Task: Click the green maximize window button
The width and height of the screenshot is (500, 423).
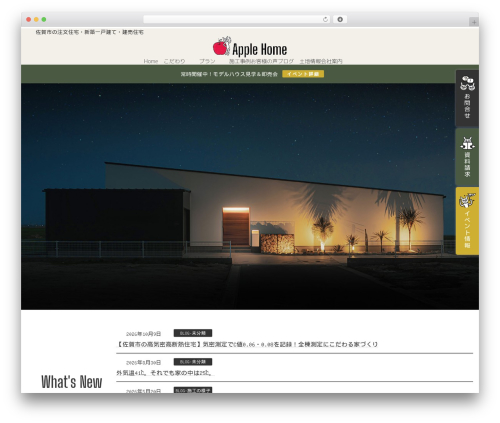Action: (44, 19)
